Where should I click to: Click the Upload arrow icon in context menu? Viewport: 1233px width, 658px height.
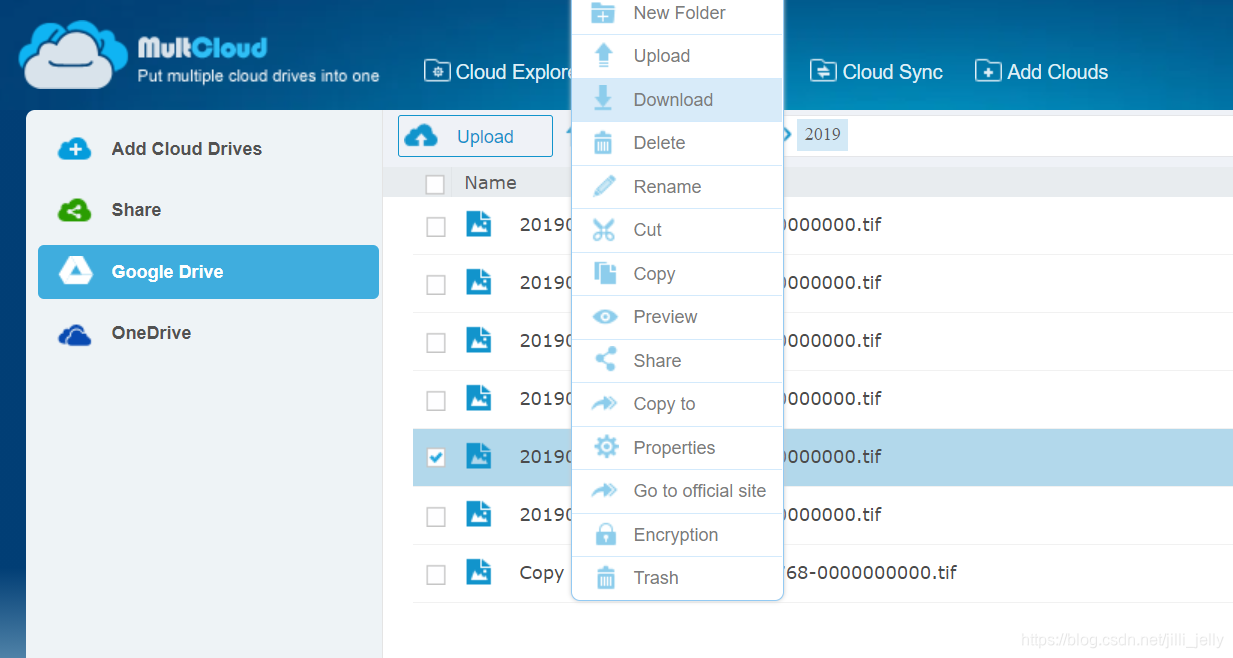[603, 56]
